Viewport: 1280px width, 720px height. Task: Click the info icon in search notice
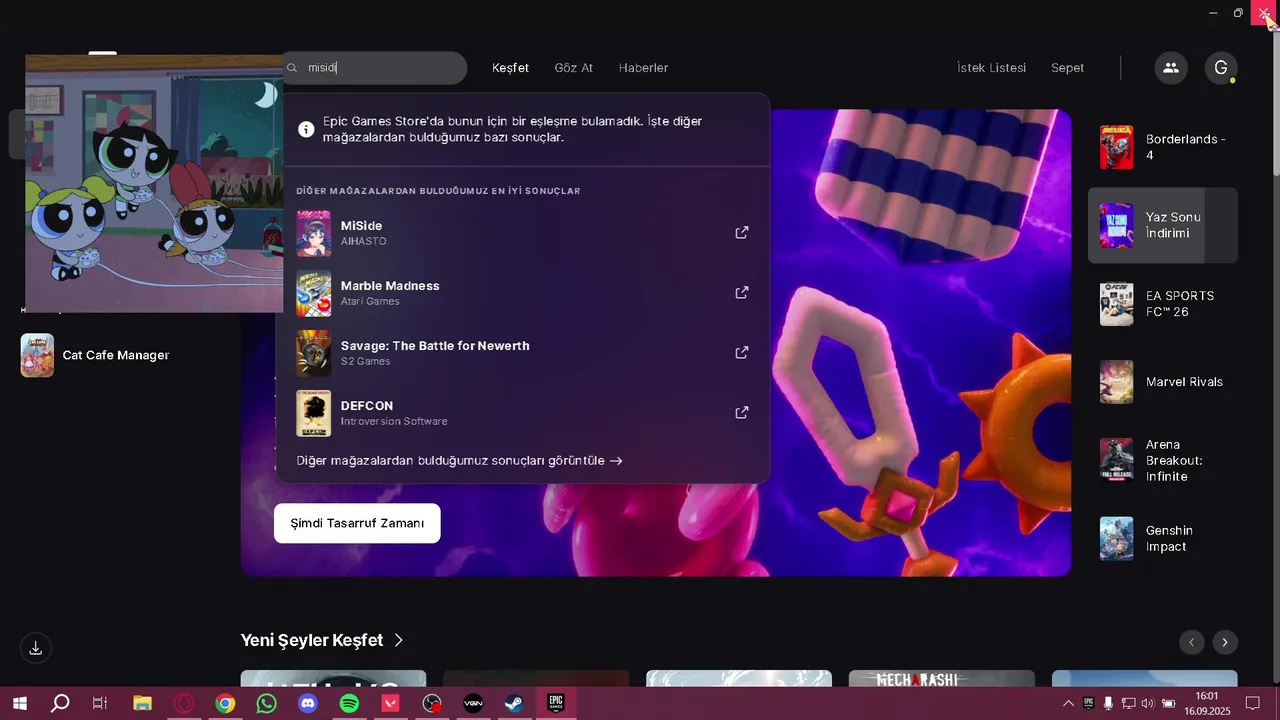pyautogui.click(x=306, y=129)
